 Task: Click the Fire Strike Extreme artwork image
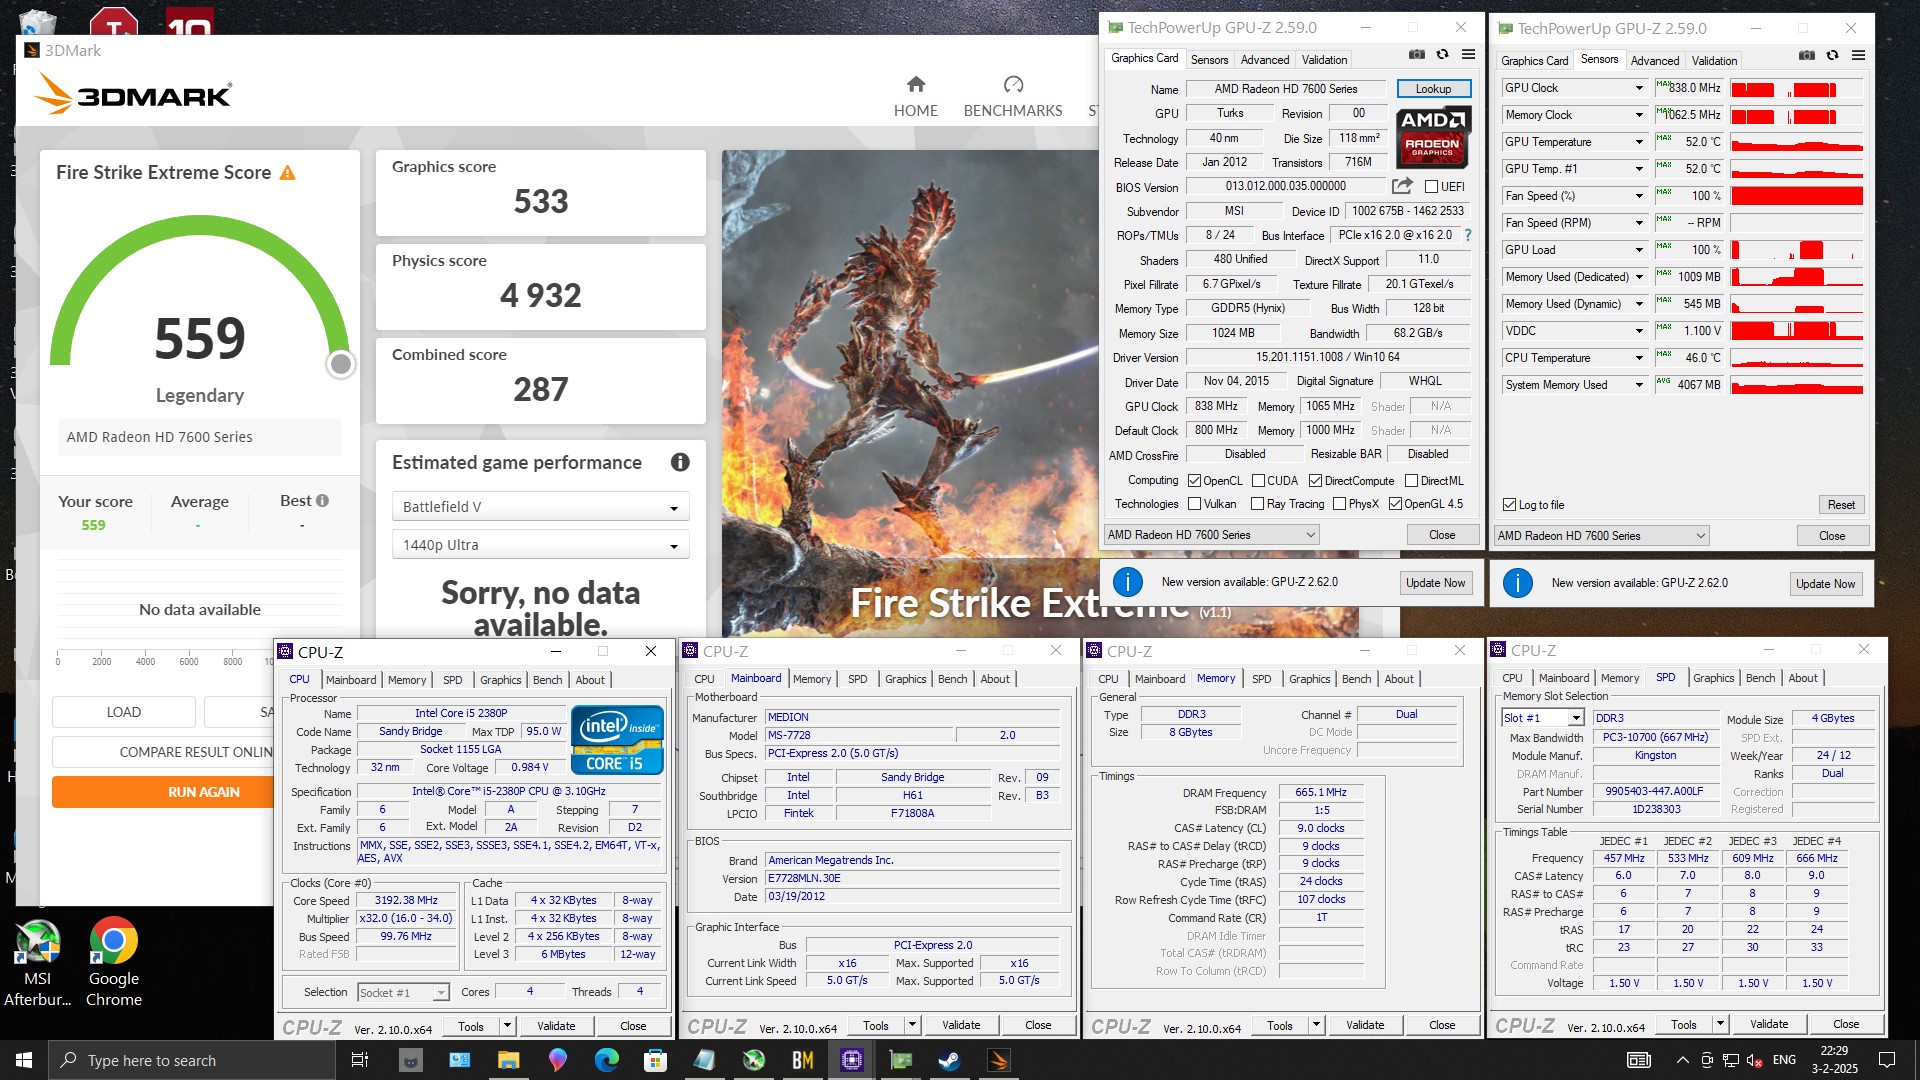[910, 393]
